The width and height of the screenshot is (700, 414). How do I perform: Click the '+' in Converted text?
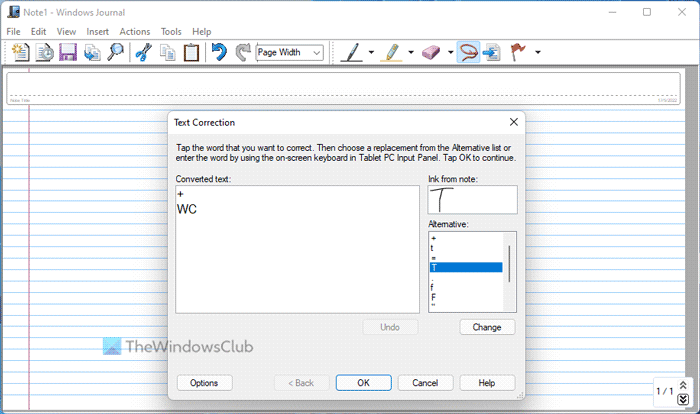click(180, 194)
